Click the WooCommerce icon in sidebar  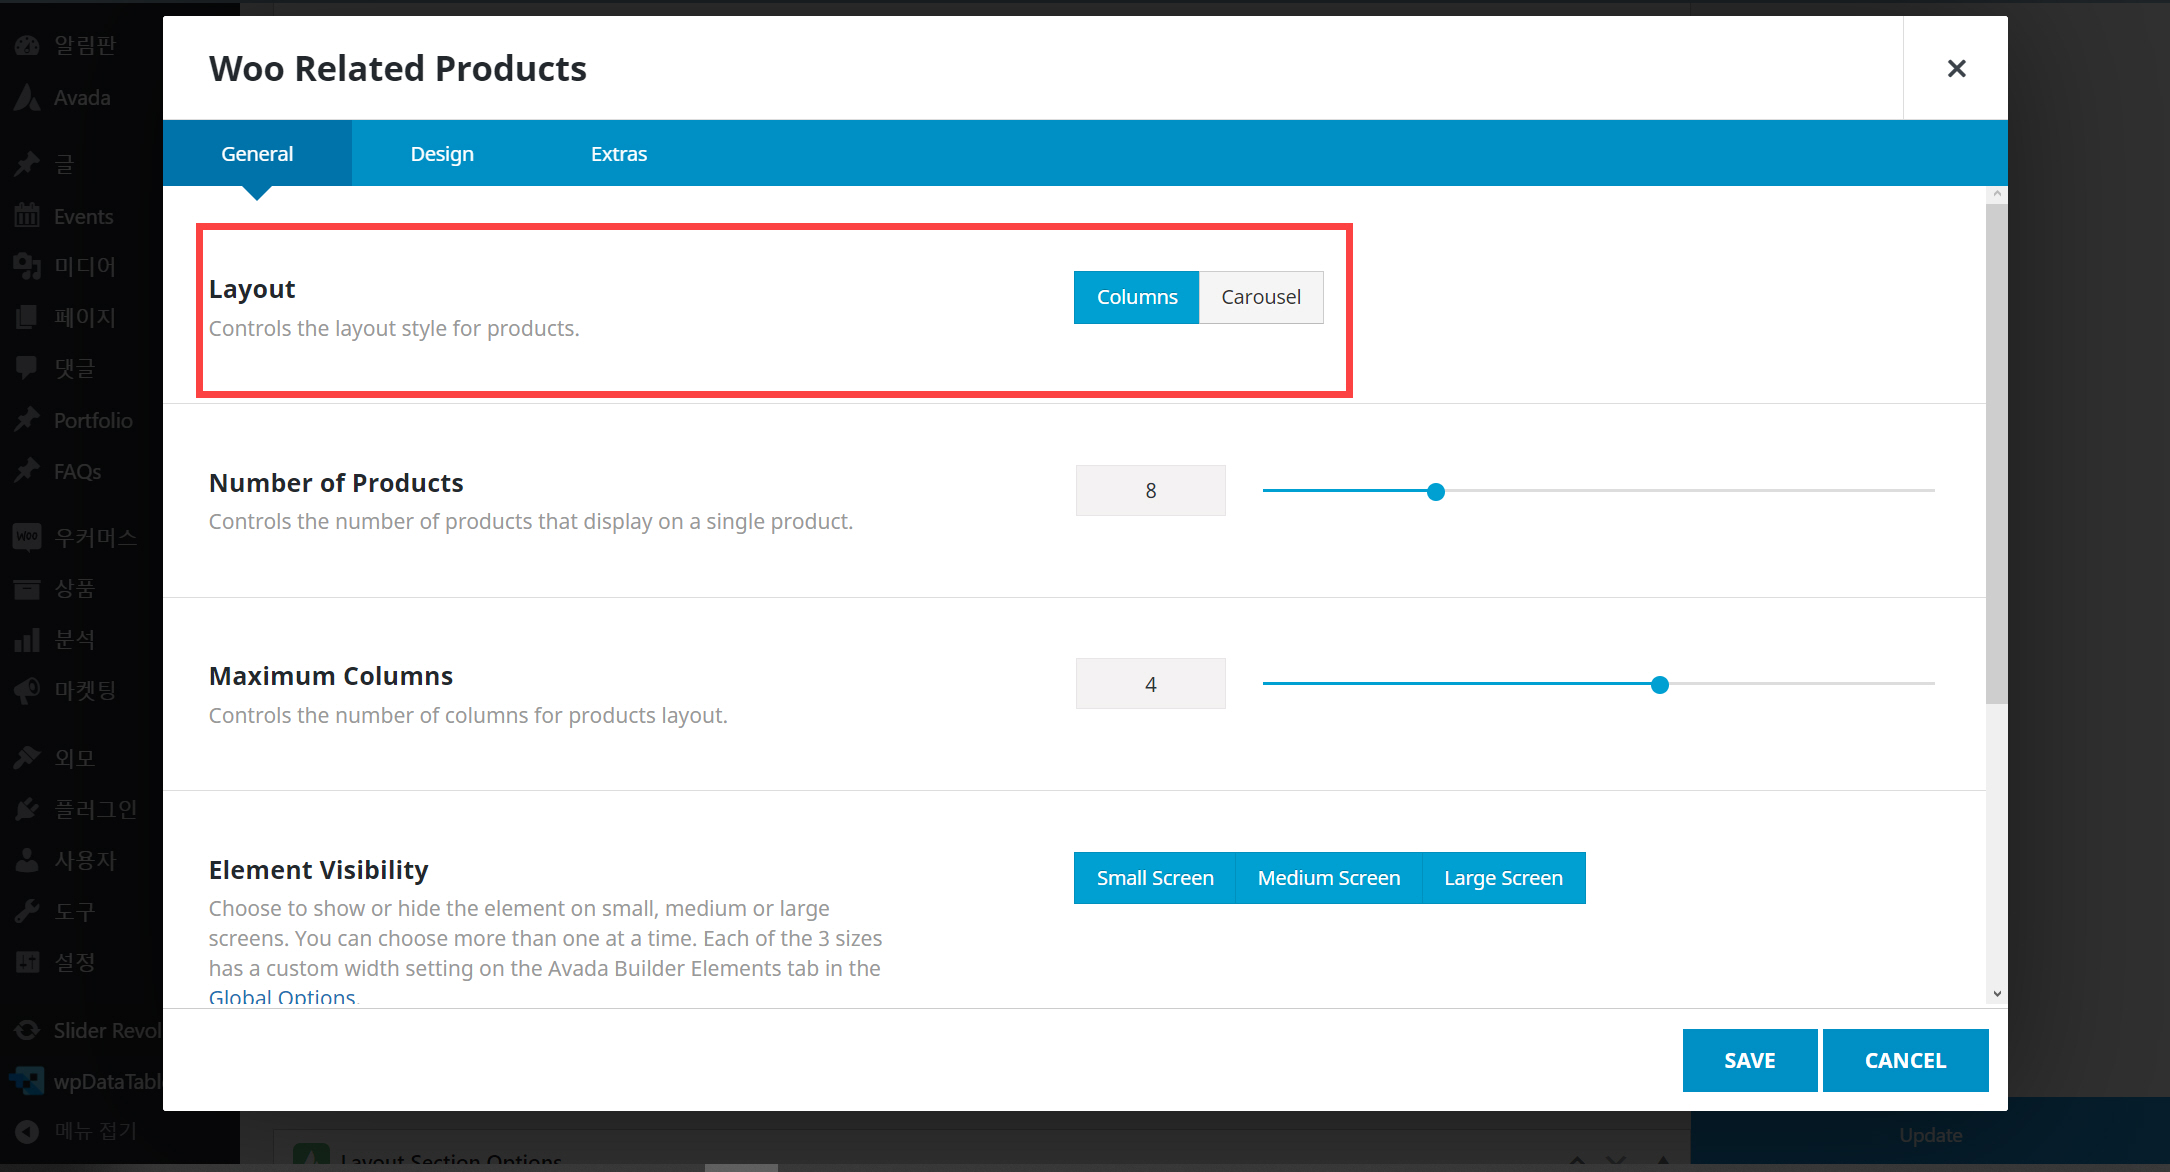tap(27, 537)
